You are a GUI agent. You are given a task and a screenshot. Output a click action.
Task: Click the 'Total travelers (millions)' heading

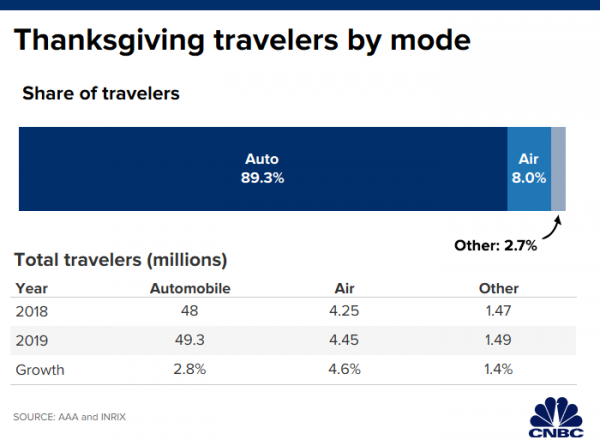[120, 261]
